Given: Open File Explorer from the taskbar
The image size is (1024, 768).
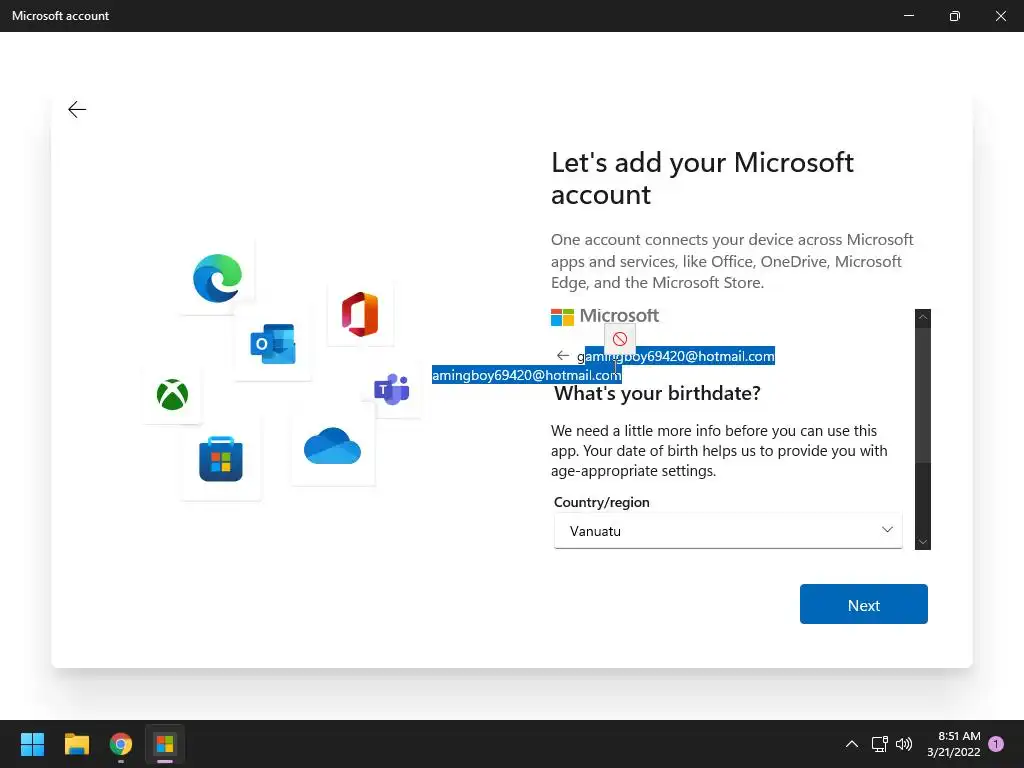Looking at the screenshot, I should 76,744.
